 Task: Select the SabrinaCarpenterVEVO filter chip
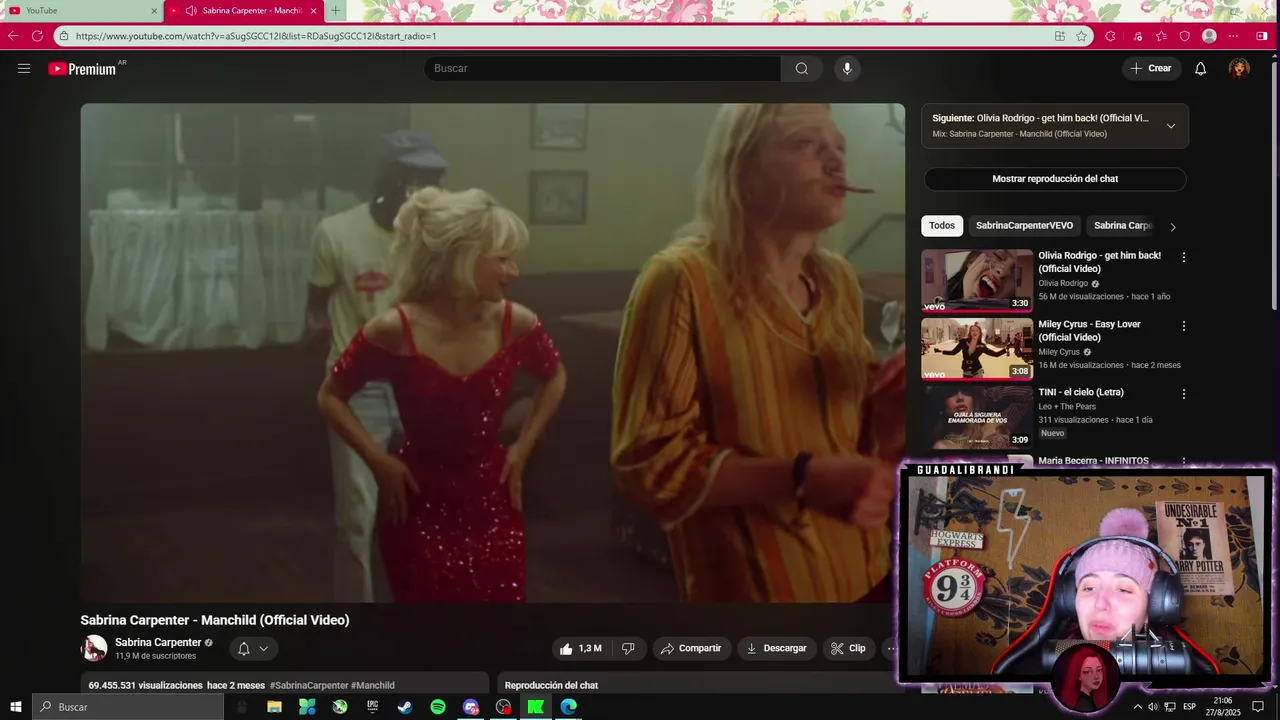tap(1024, 226)
